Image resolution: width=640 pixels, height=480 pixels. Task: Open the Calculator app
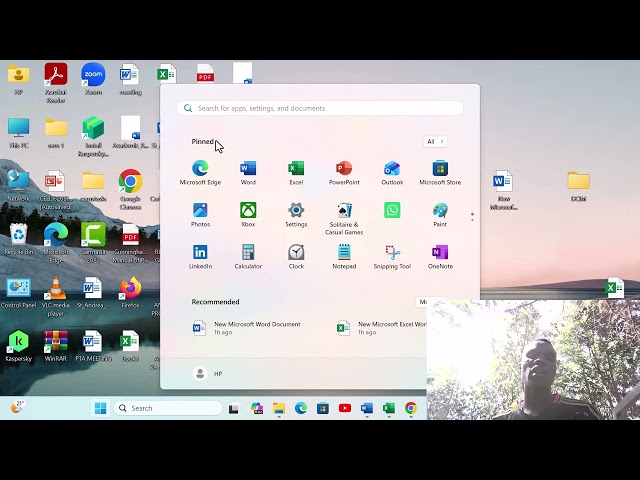pos(248,257)
